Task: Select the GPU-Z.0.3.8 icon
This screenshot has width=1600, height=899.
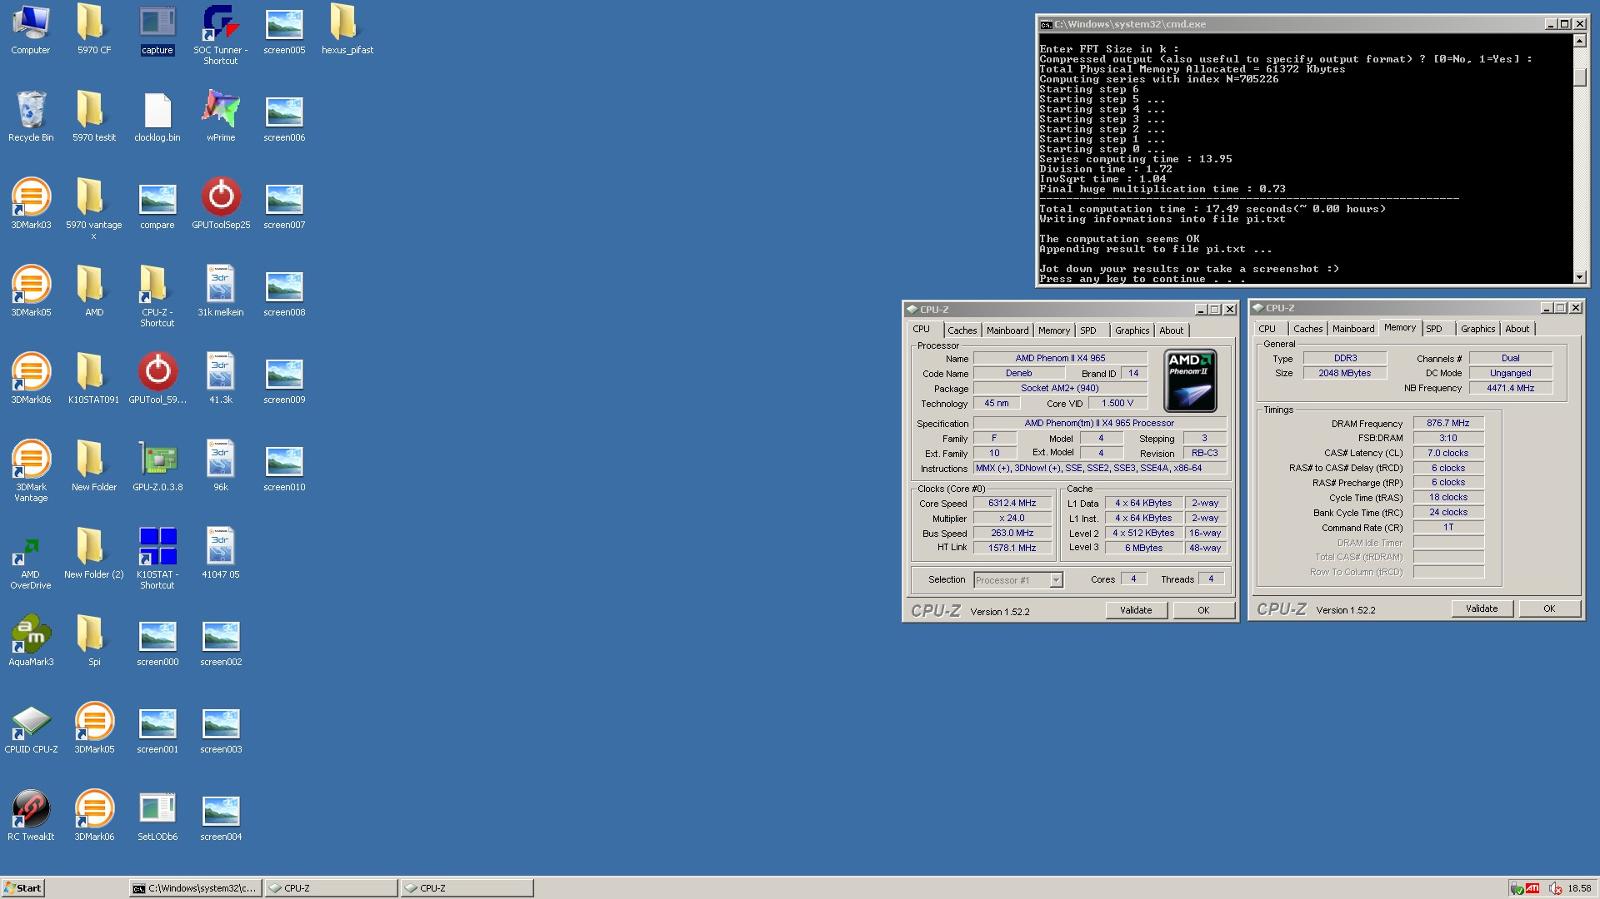Action: click(157, 466)
